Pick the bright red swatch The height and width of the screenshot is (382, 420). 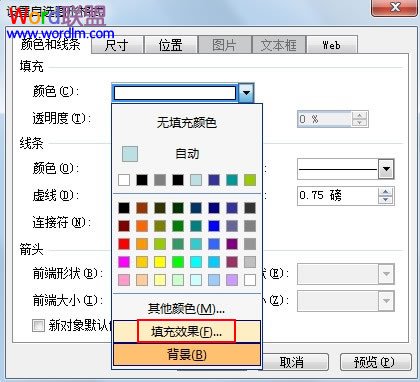pyautogui.click(x=124, y=244)
